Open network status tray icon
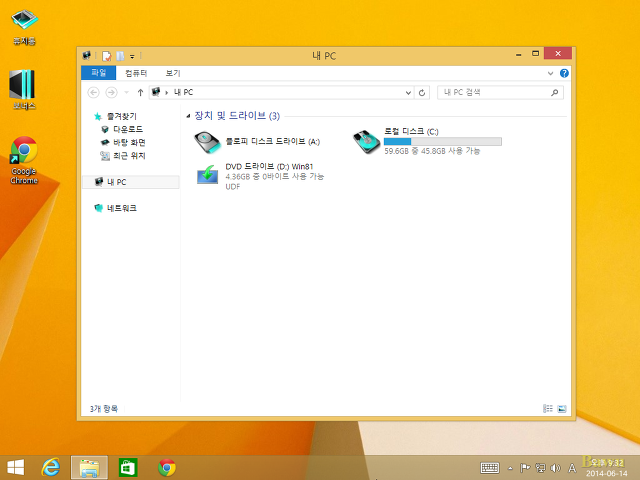The width and height of the screenshot is (640, 480). click(x=540, y=468)
